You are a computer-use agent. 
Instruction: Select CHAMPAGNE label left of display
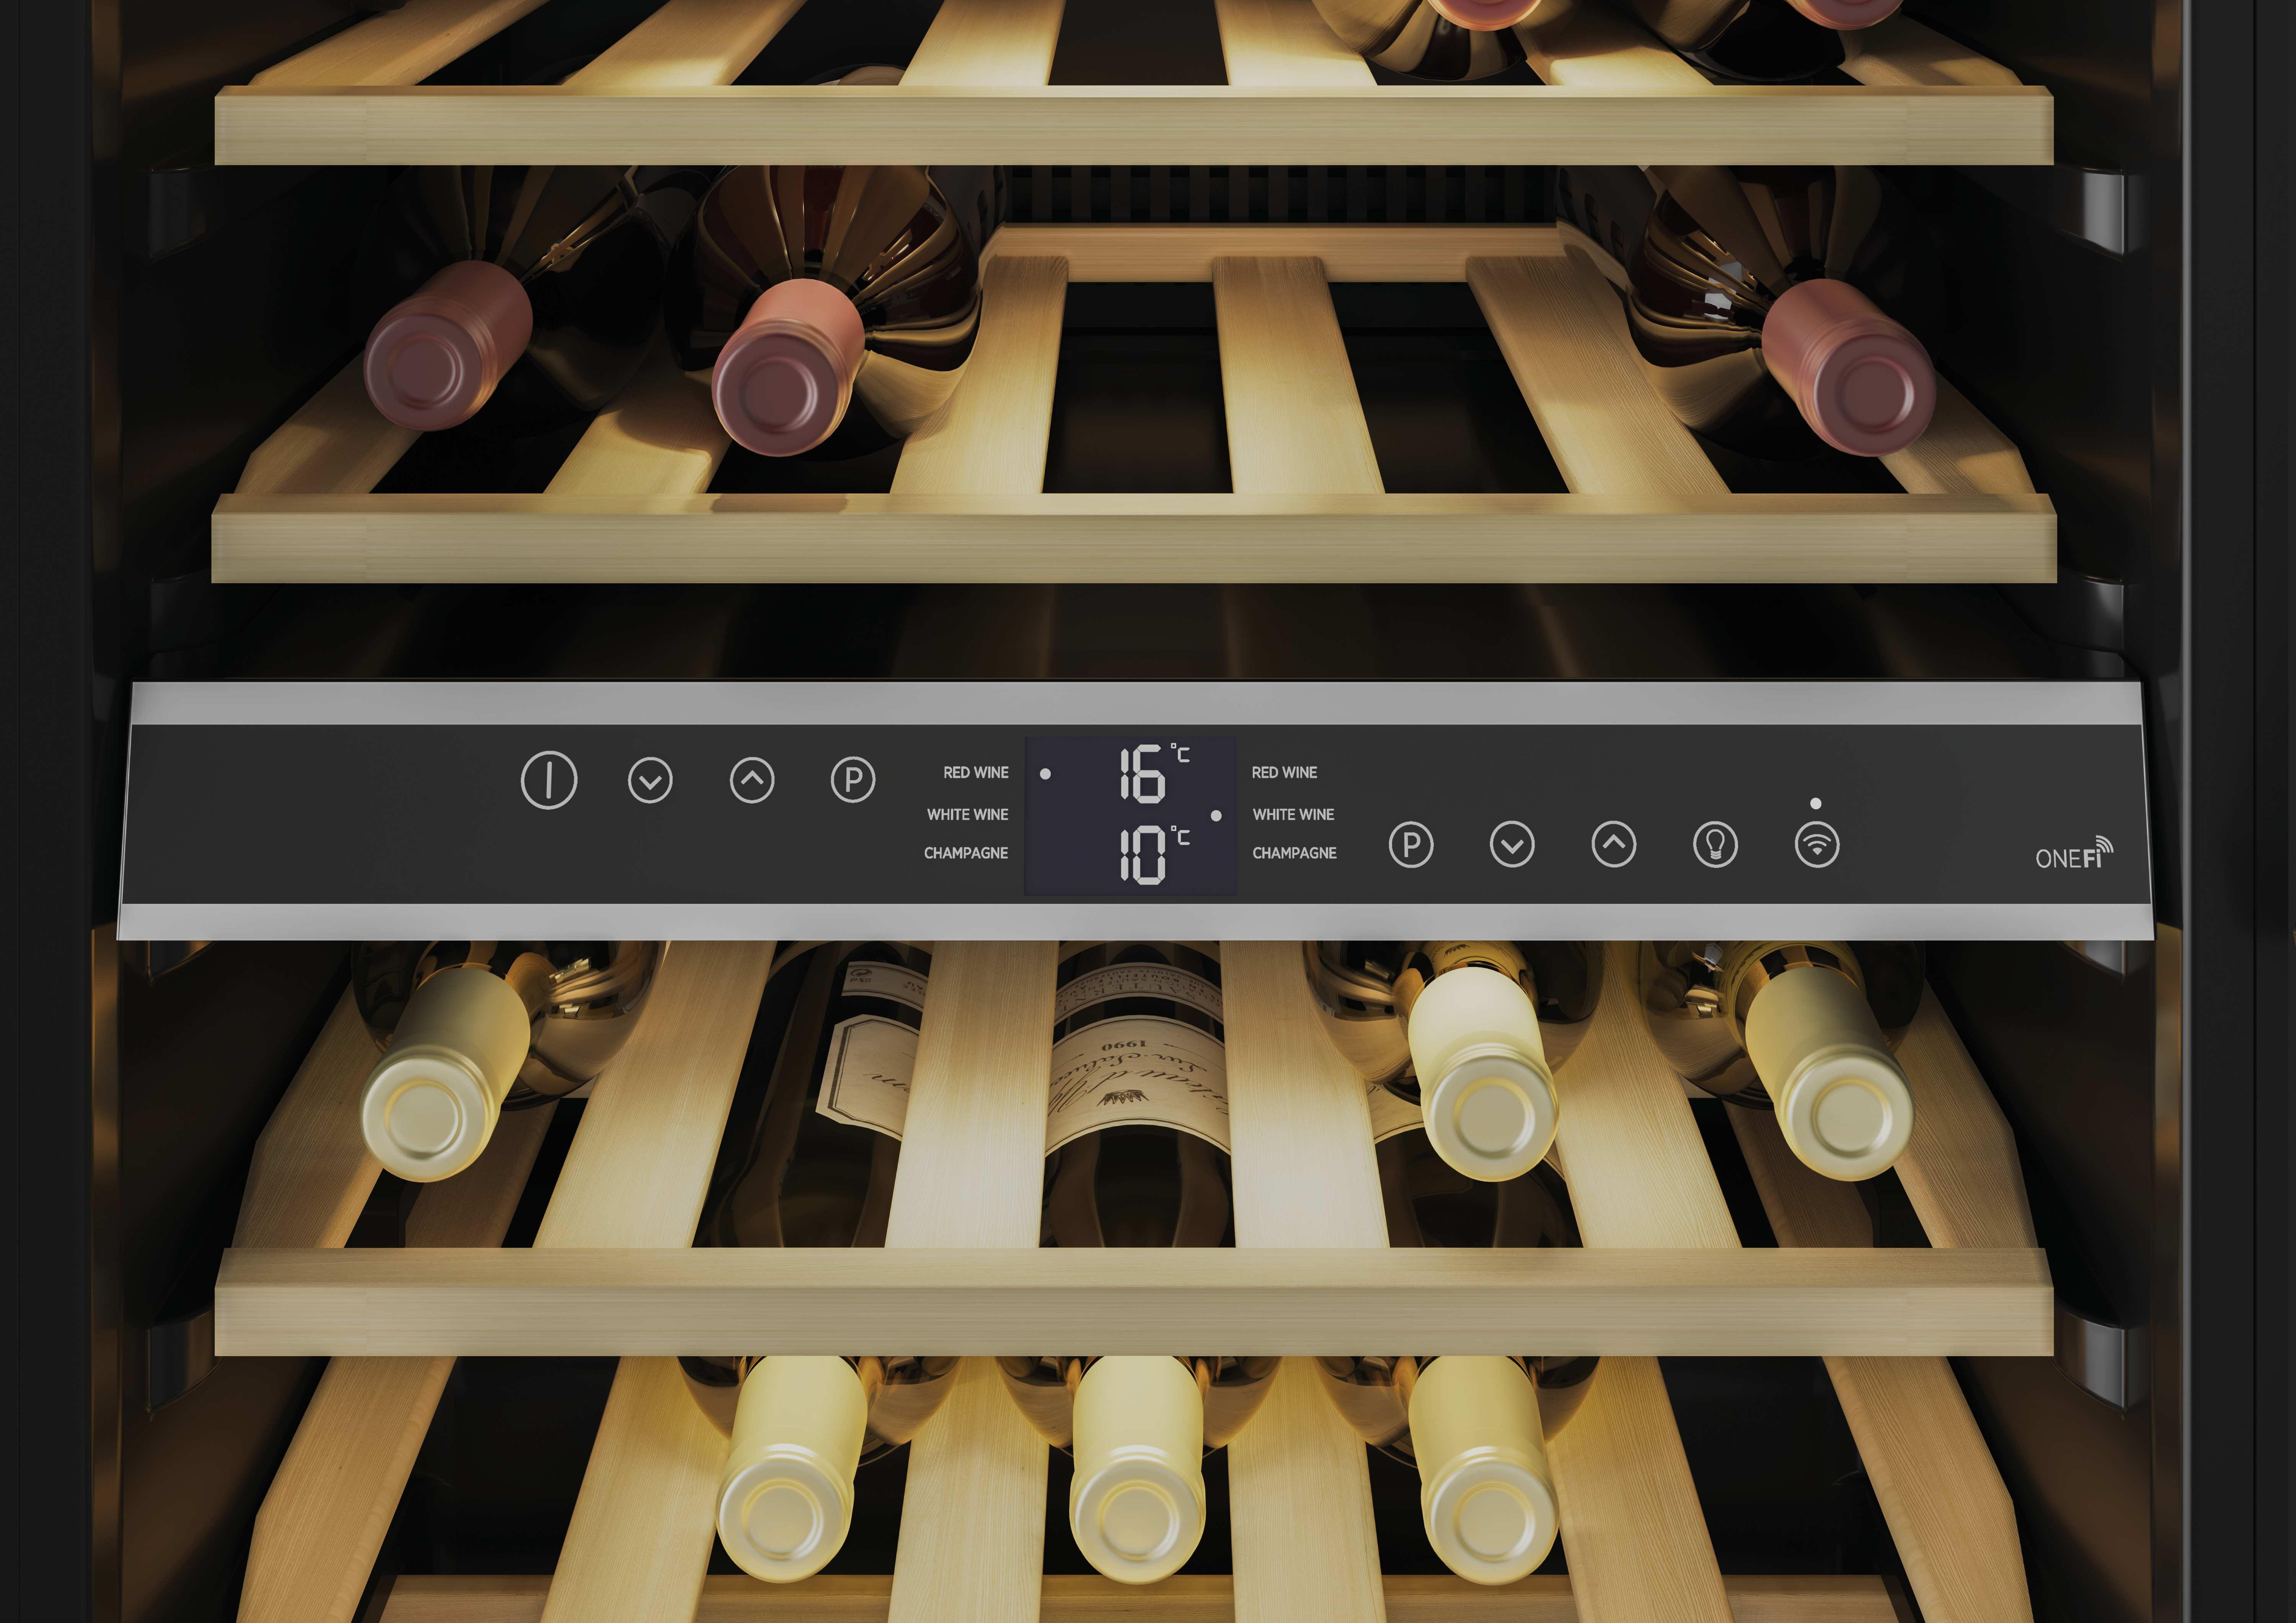[966, 853]
